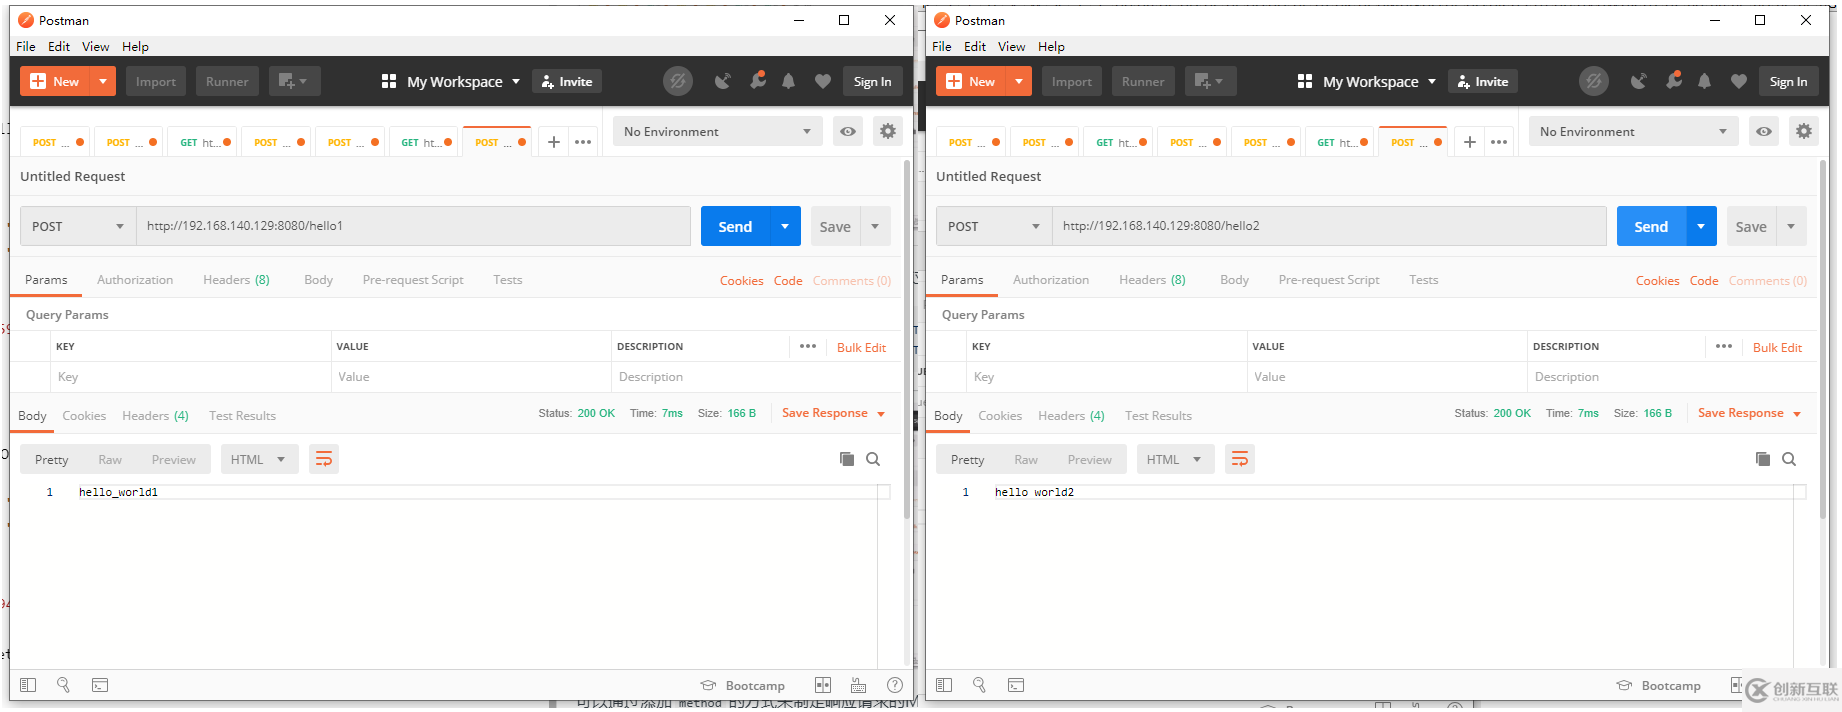1842x712 pixels.
Task: Open the Postman Console in the left window
Action: point(100,685)
